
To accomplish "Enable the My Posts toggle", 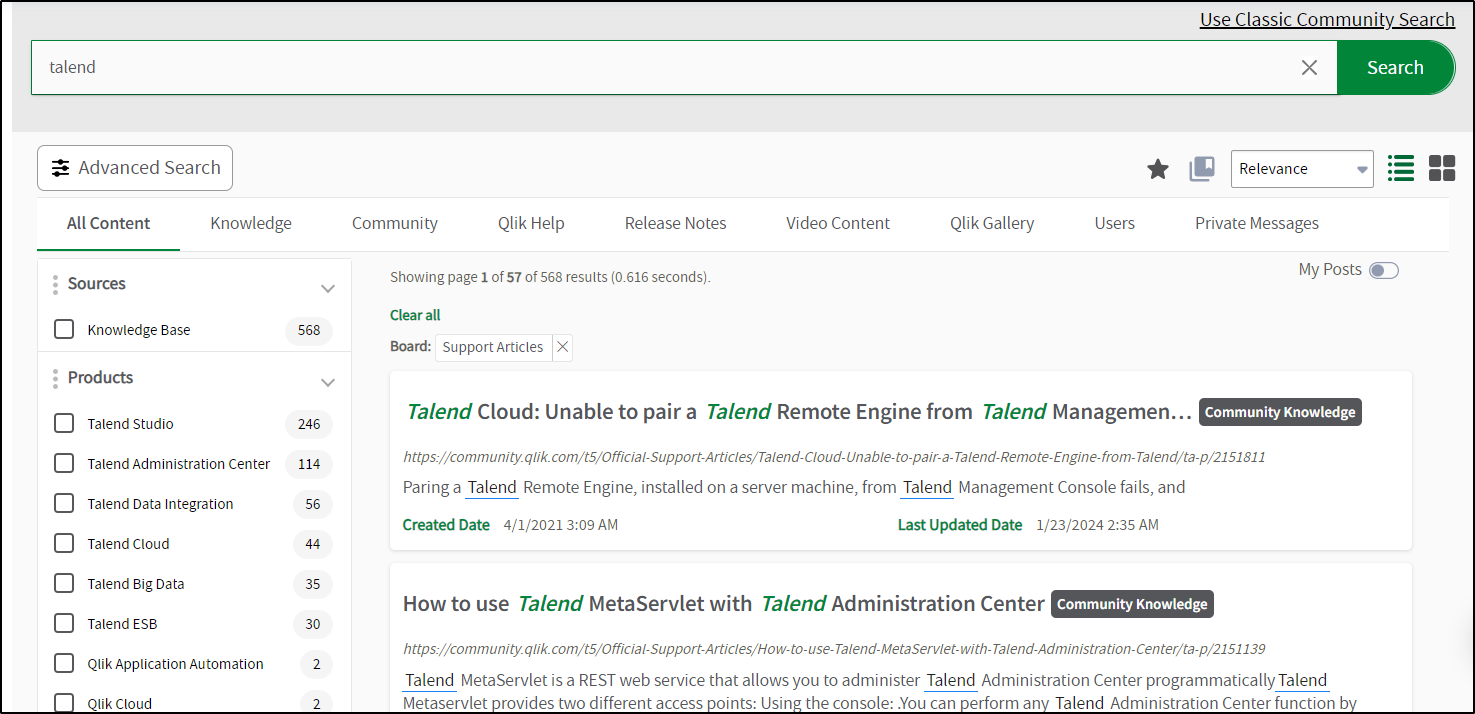I will (x=1384, y=270).
